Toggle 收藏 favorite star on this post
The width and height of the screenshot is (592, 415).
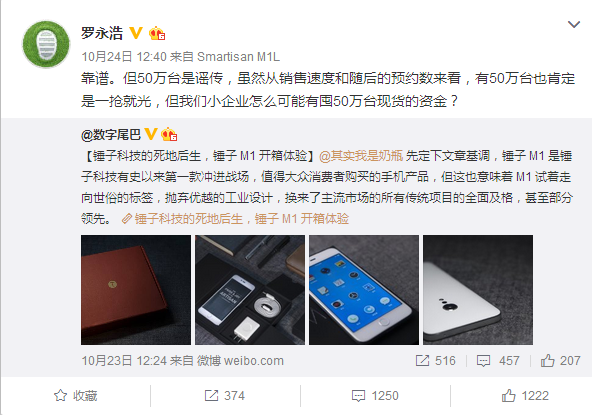tap(76, 396)
